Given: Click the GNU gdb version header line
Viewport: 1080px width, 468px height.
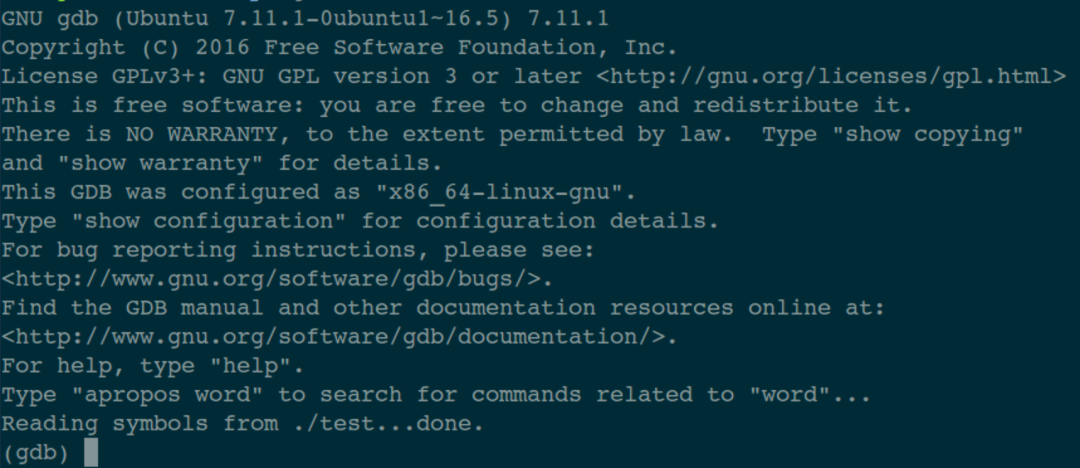Looking at the screenshot, I should click(x=305, y=19).
